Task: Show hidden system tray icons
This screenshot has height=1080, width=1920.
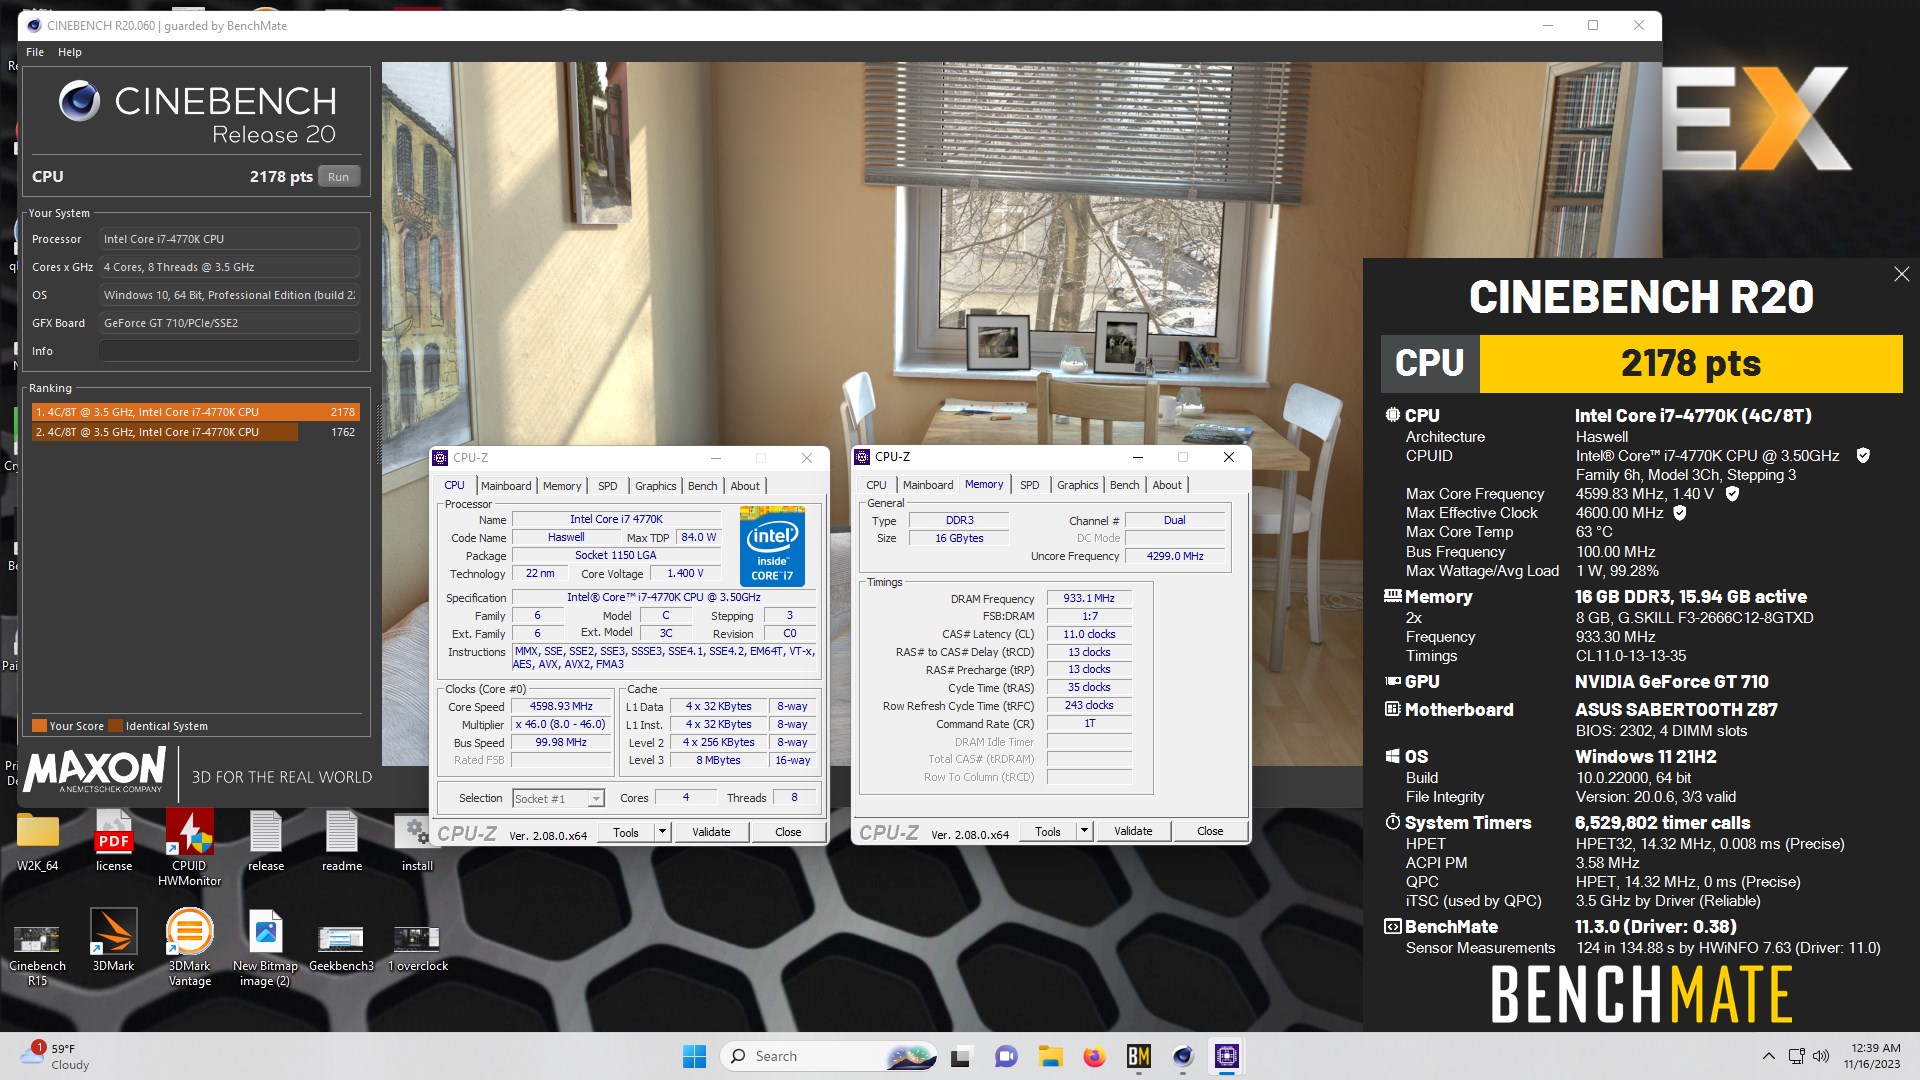Action: point(1768,1056)
